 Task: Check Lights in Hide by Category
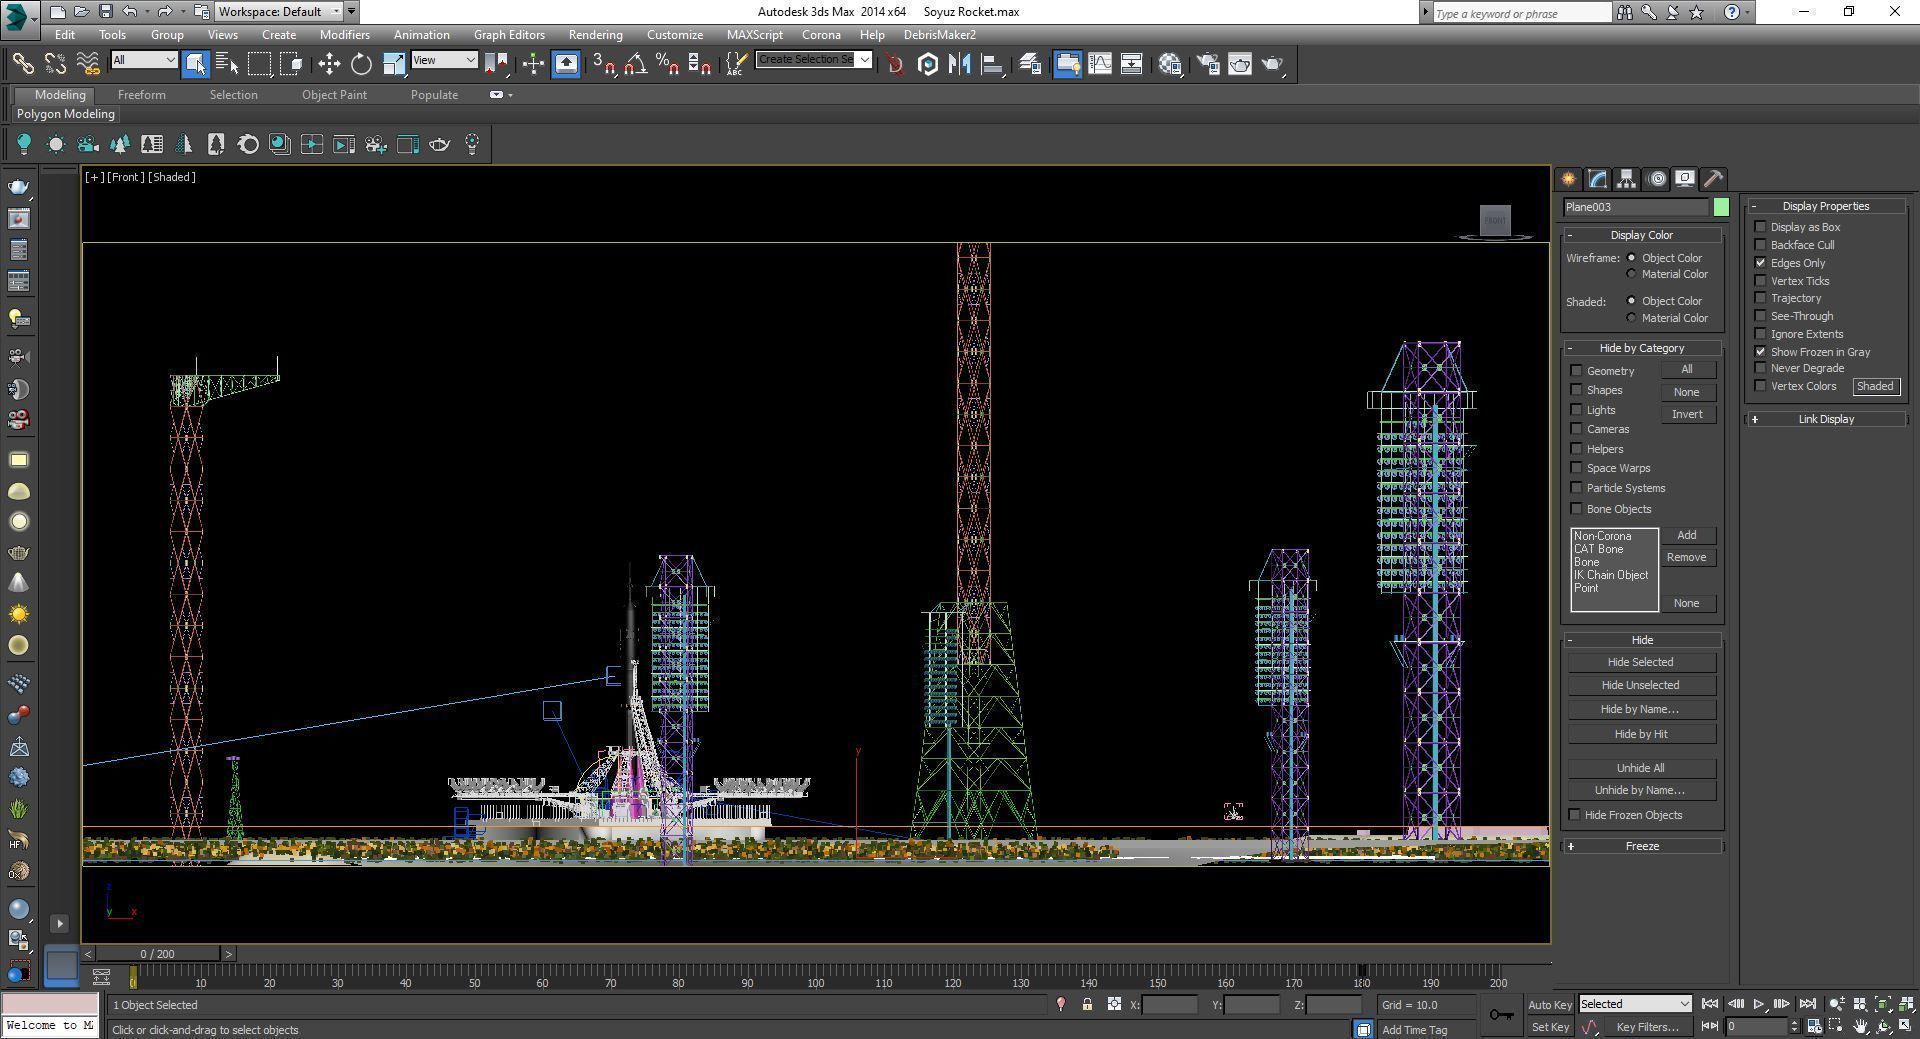1577,410
